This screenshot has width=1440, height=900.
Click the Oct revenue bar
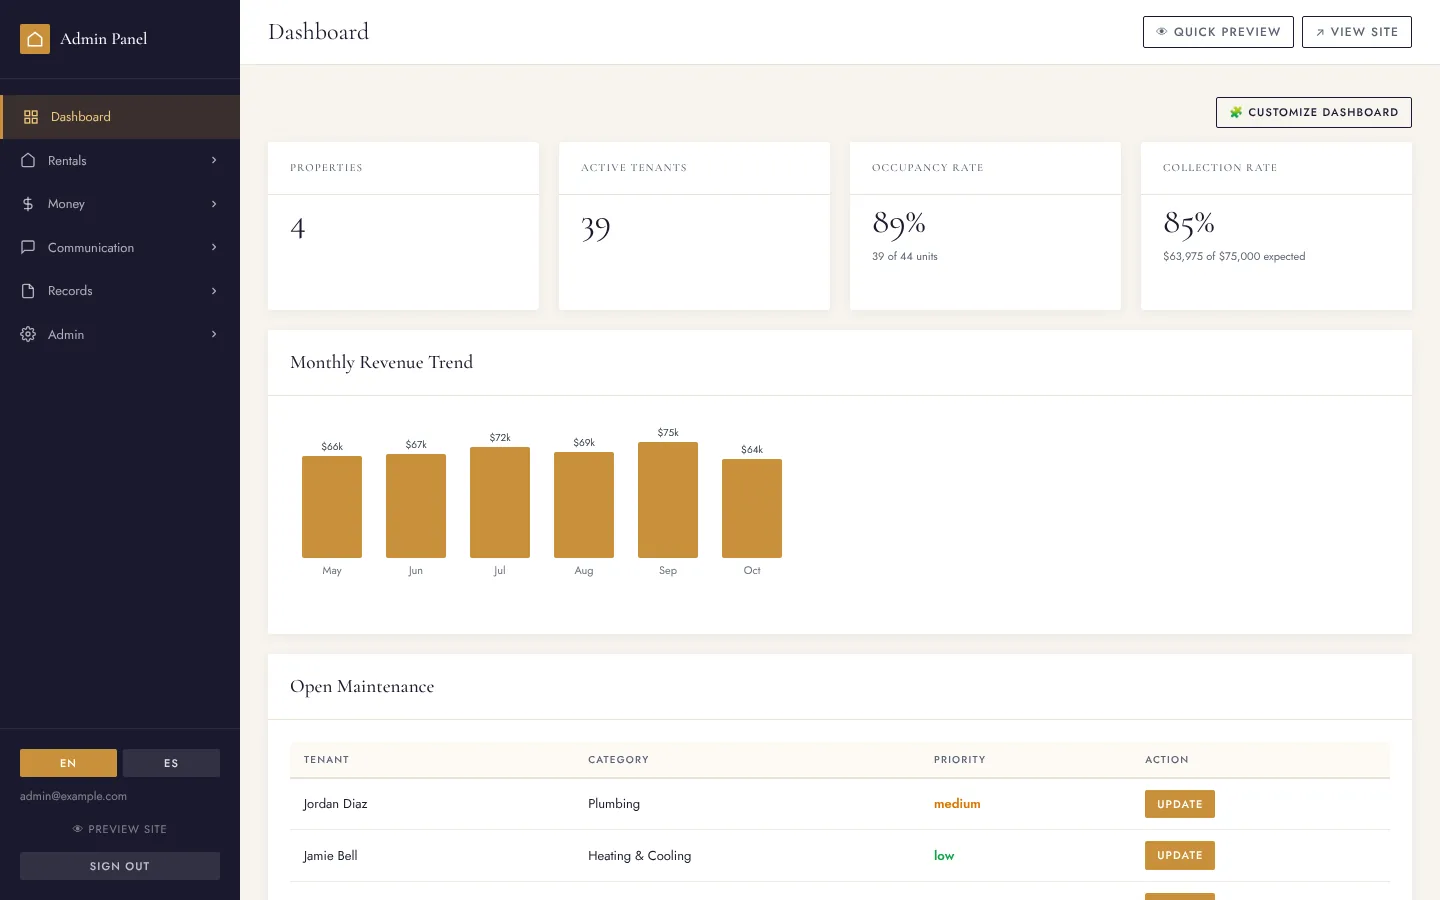click(752, 508)
